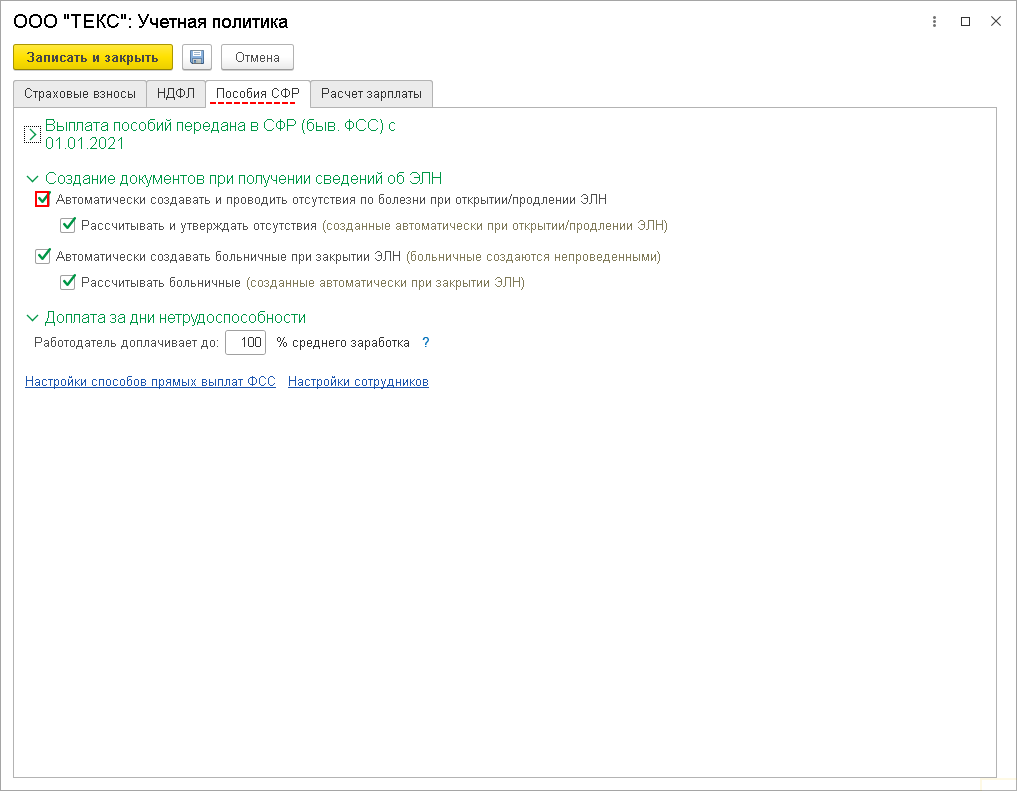Follow the 'Настройки сотрудников' link
Viewport: 1017px width, 791px height.
[358, 382]
